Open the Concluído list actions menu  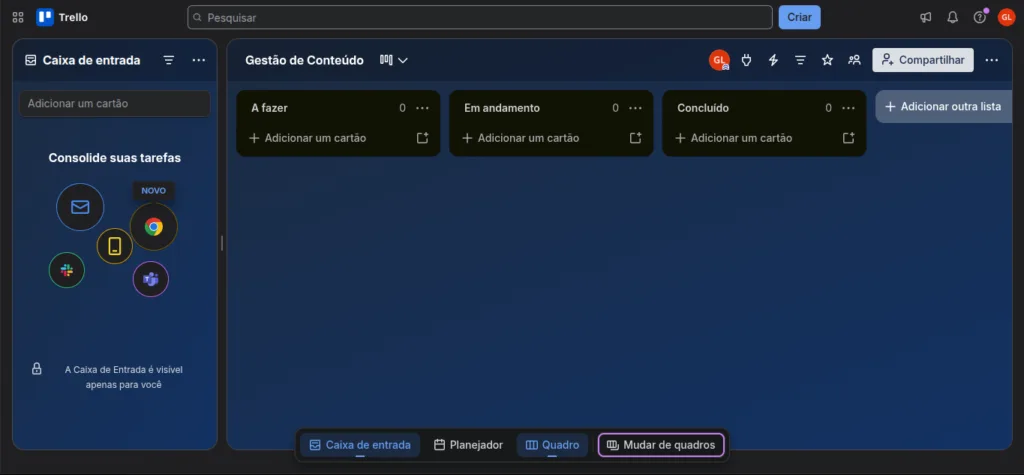(x=848, y=108)
